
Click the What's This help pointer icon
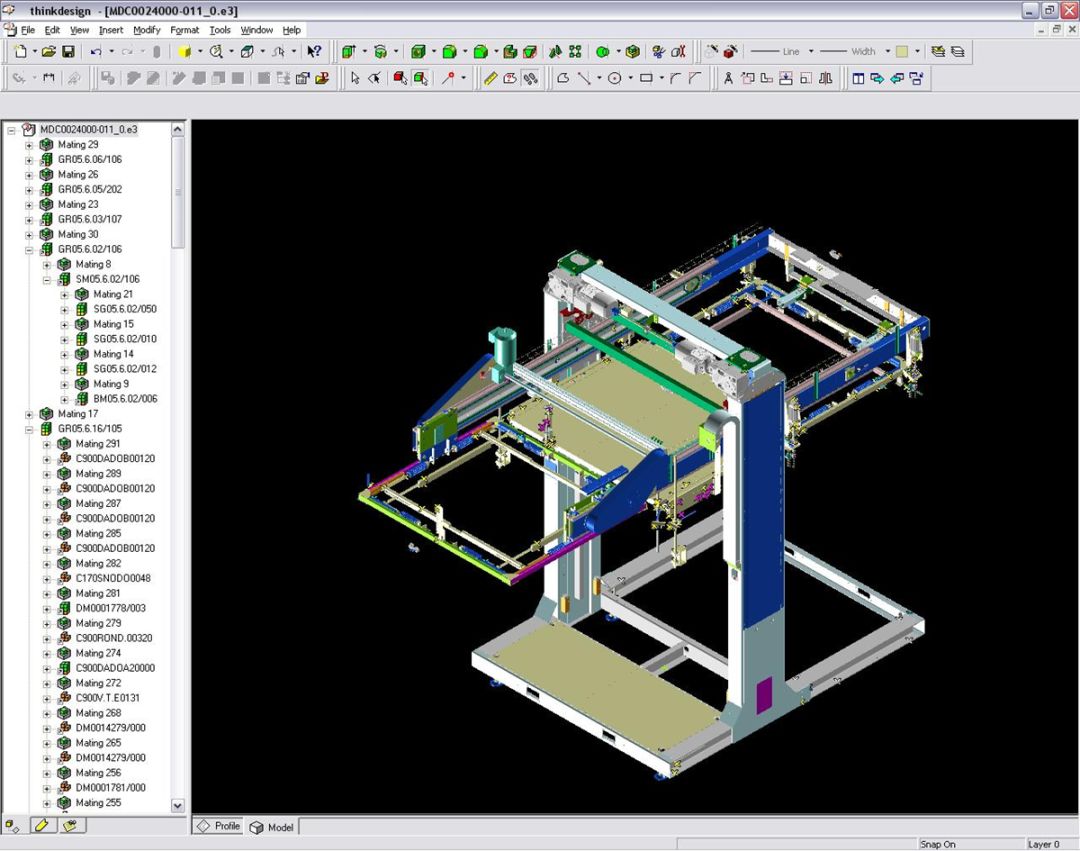(x=314, y=52)
